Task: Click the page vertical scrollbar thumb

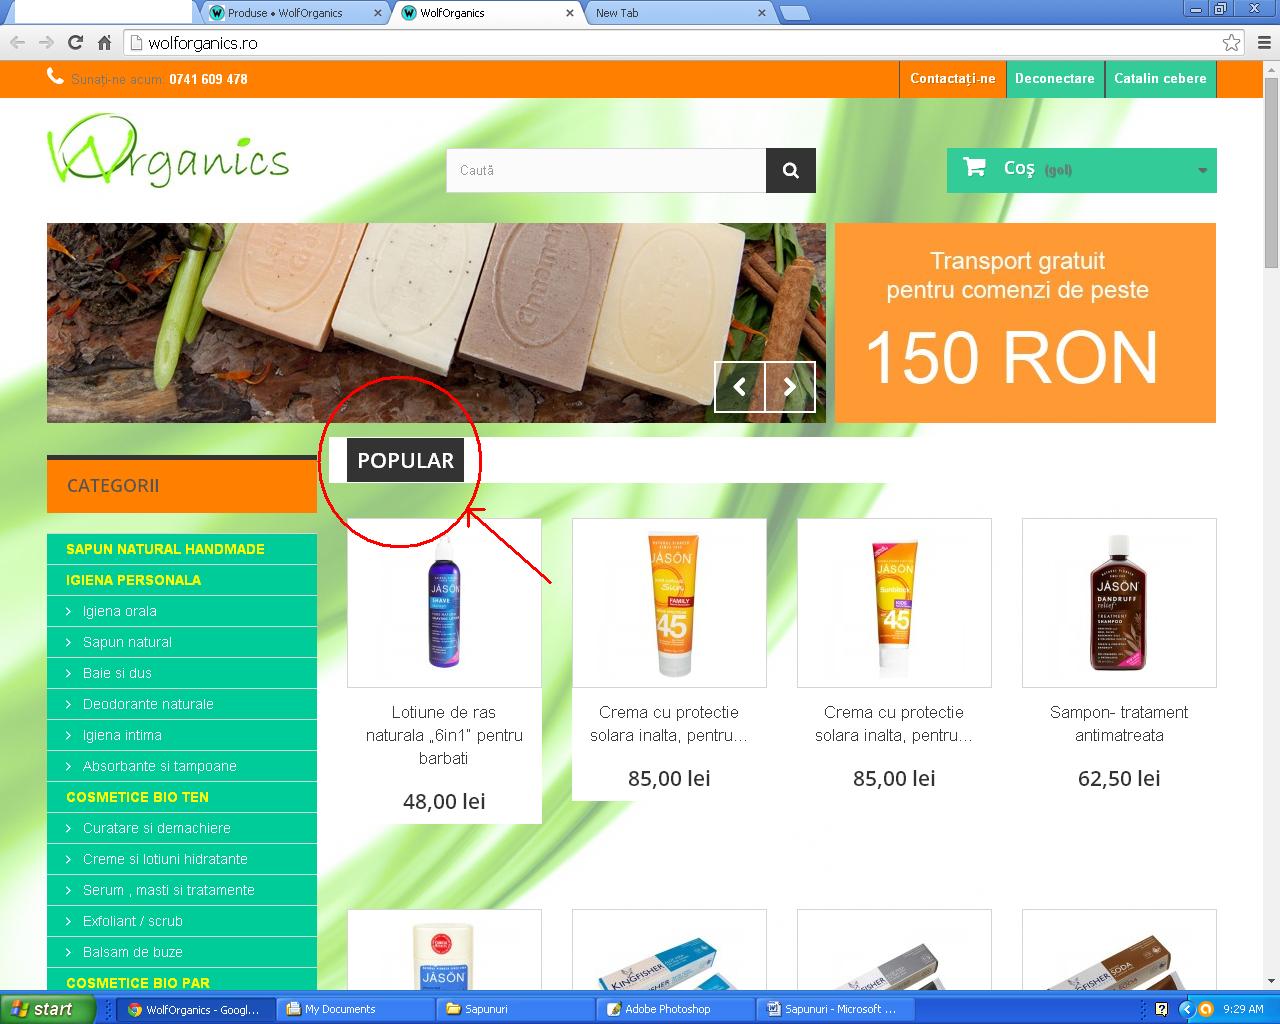Action: [1271, 172]
